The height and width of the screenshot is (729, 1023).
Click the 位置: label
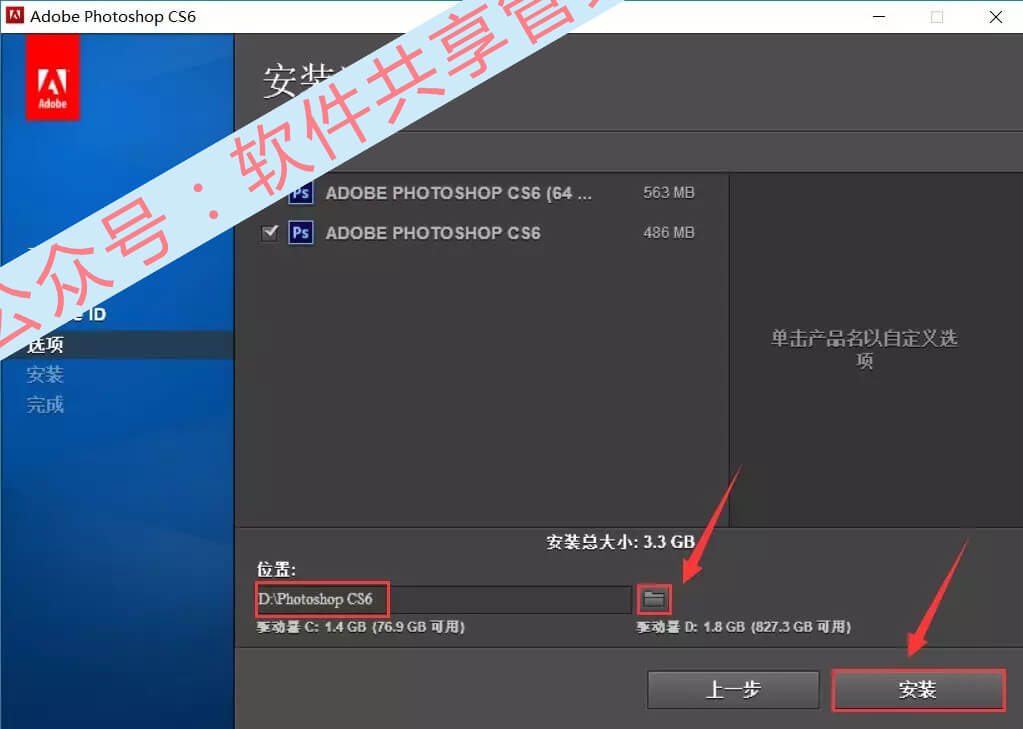coord(276,569)
